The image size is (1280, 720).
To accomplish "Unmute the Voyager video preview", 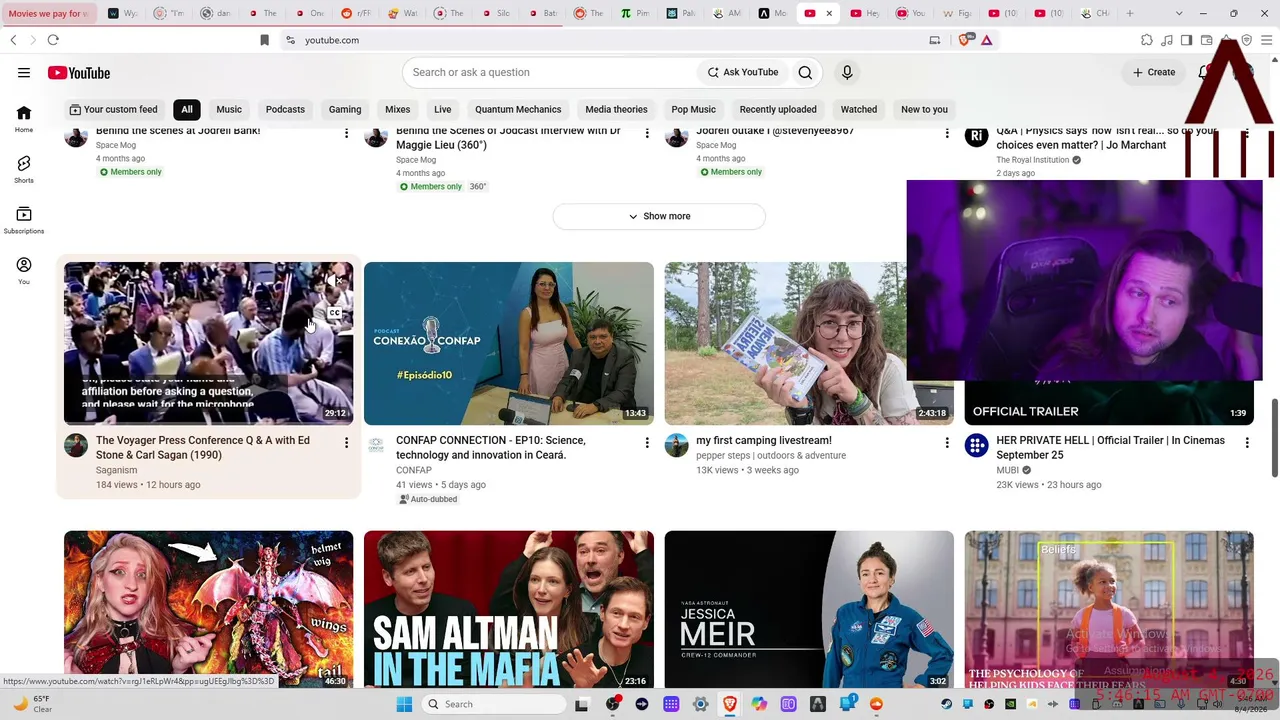I will pos(334,281).
